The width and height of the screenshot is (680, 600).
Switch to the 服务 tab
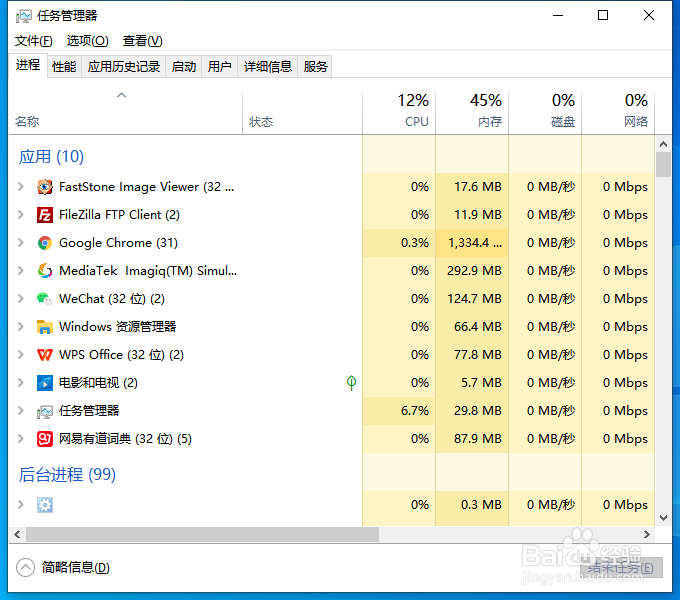coord(315,66)
